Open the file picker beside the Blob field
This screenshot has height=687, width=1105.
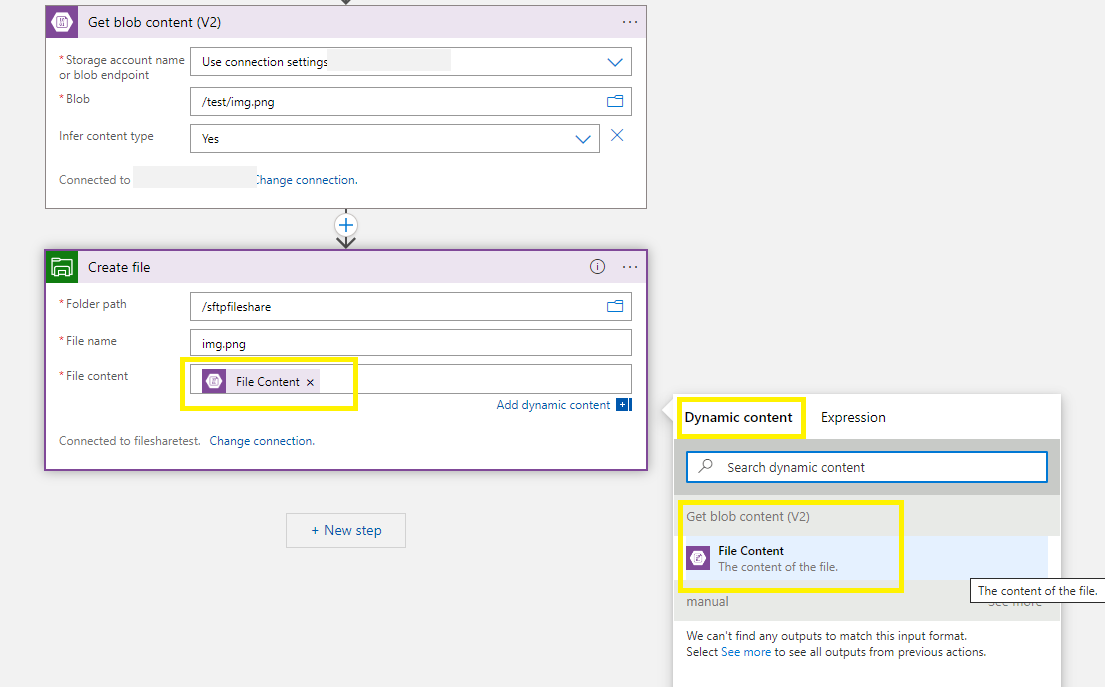(615, 100)
